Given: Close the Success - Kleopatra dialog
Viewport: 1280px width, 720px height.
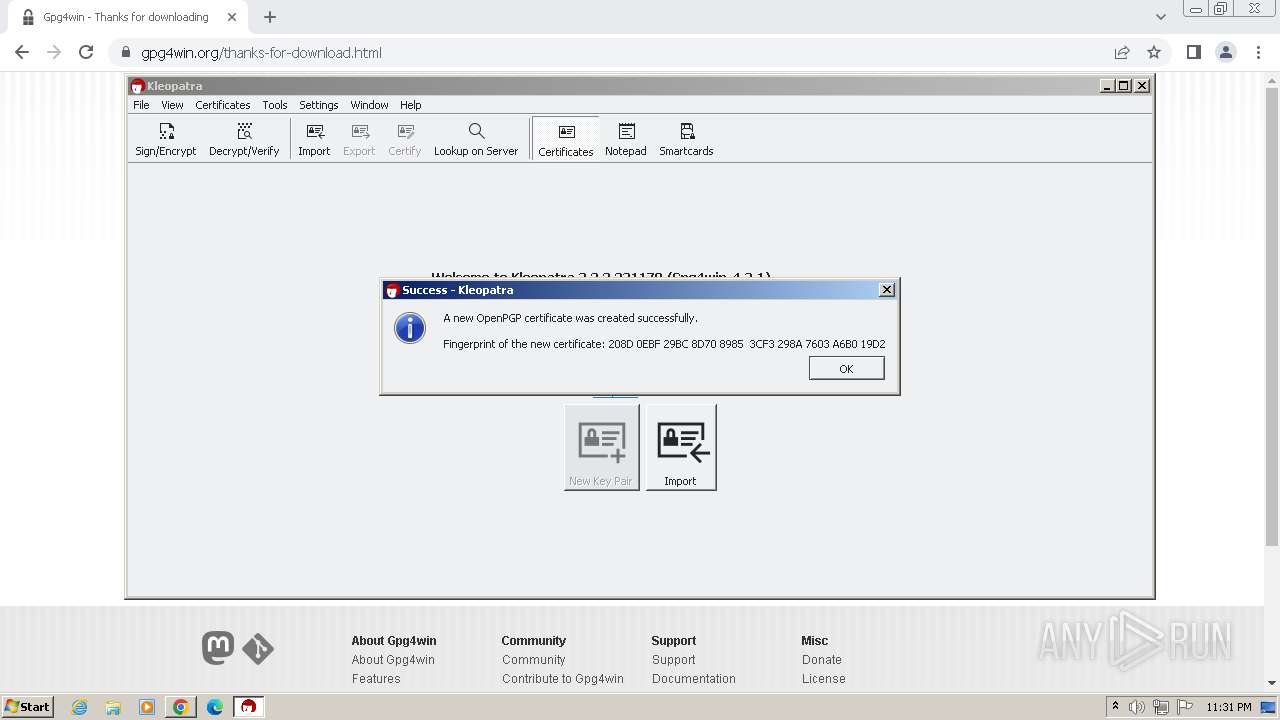Looking at the screenshot, I should 886,289.
